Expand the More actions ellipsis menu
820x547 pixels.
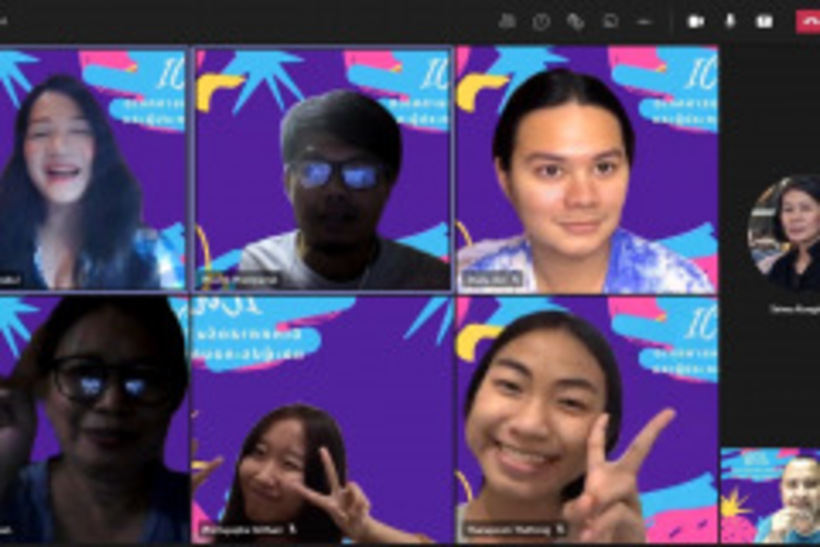(x=644, y=21)
